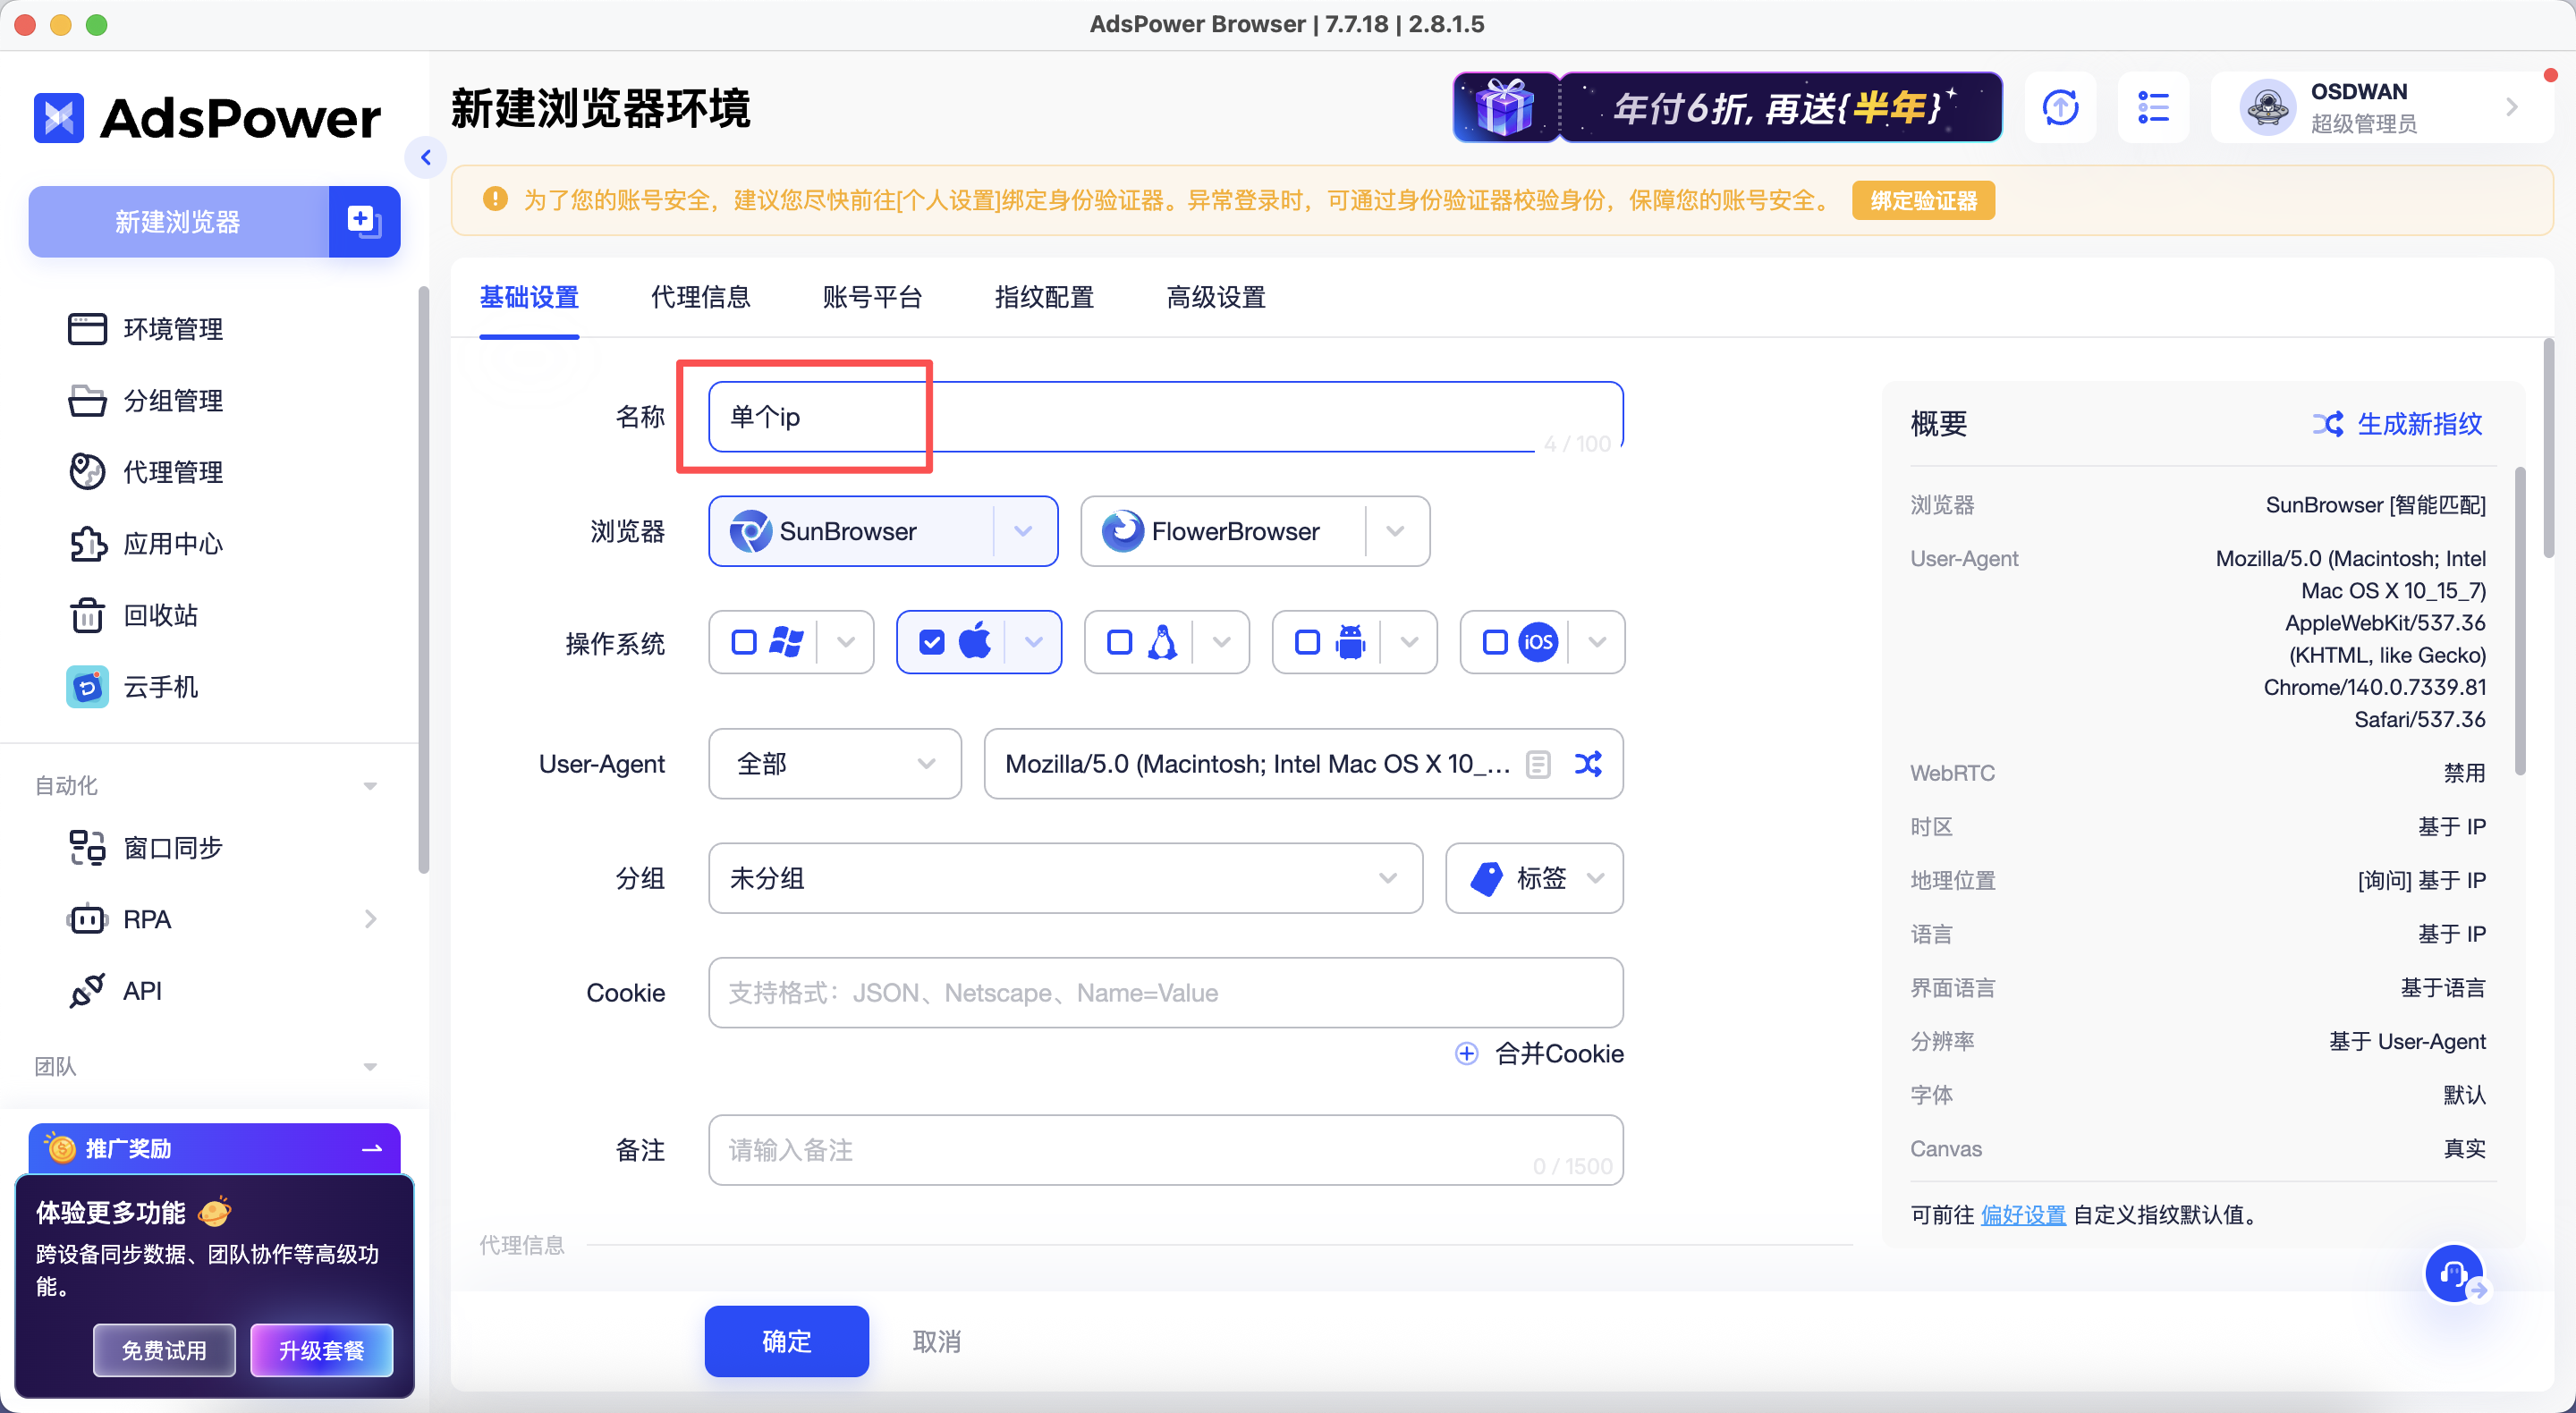Viewport: 2576px width, 1413px height.
Task: Uncheck the macOS operating system checkbox
Action: 931,642
